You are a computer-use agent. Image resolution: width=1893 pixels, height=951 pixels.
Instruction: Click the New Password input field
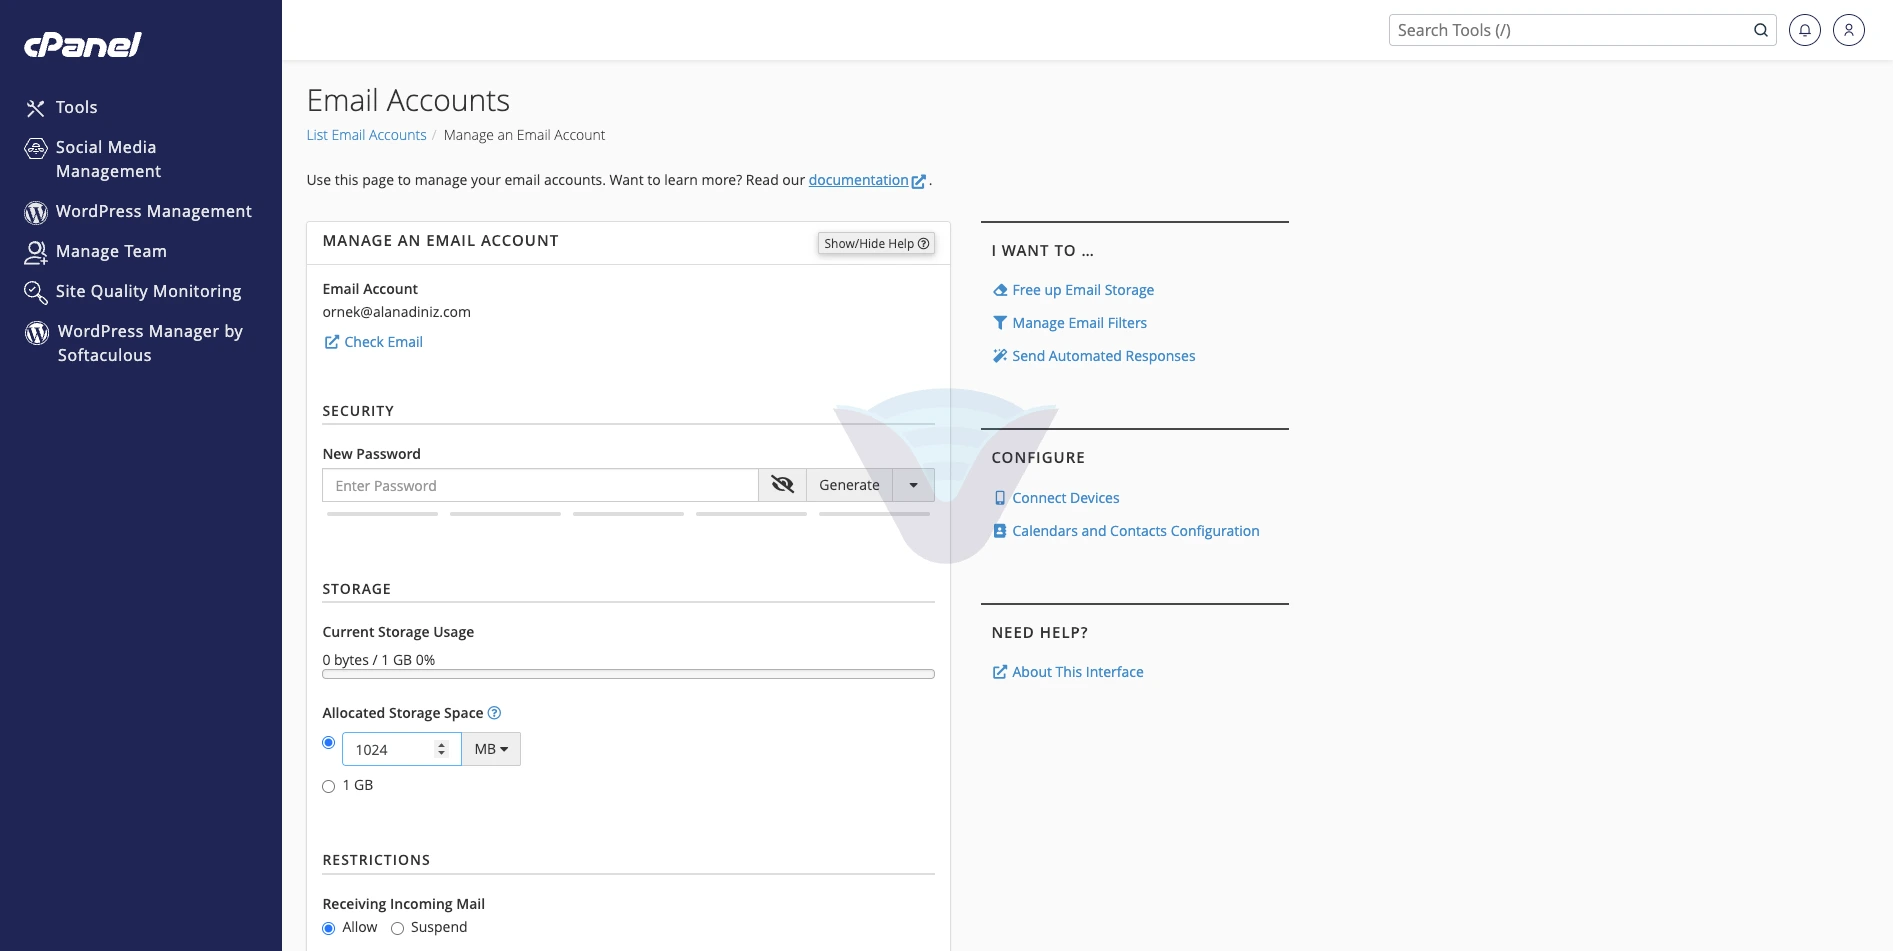pos(540,485)
